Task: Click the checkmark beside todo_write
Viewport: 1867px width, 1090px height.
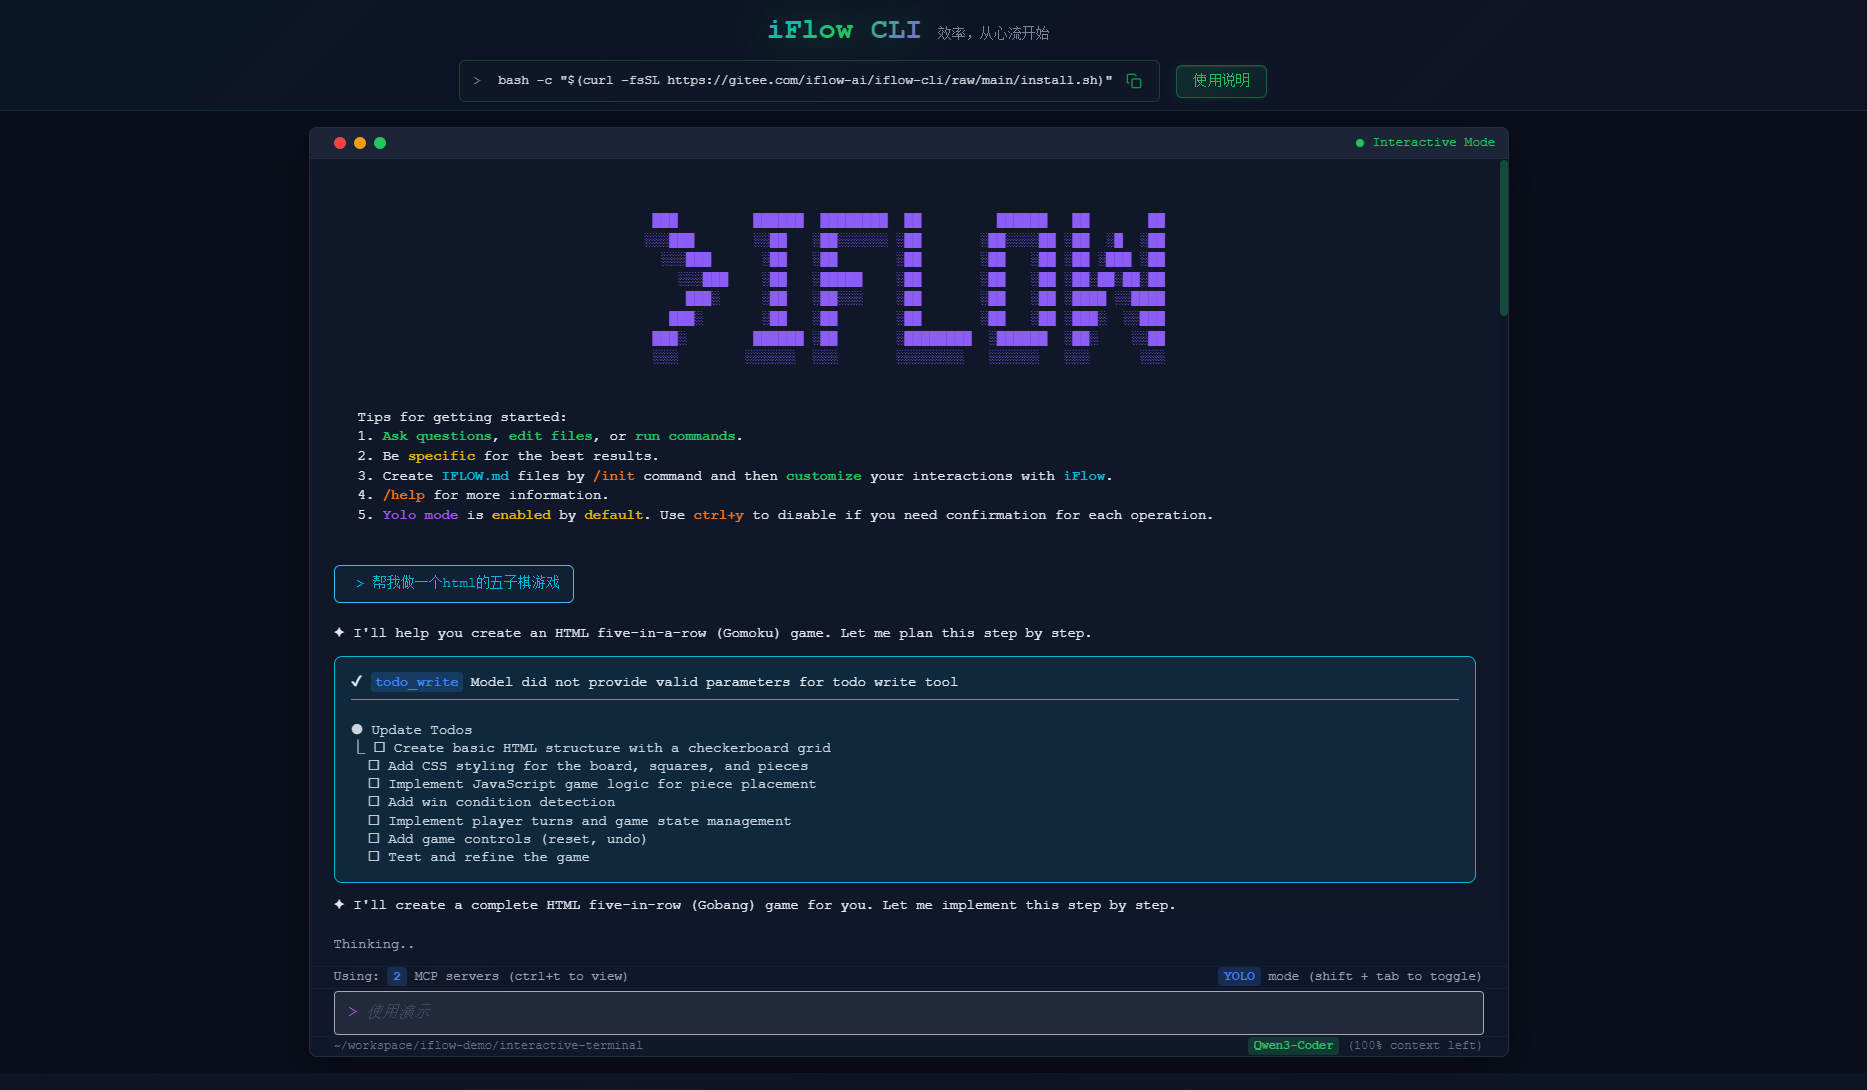Action: click(357, 681)
